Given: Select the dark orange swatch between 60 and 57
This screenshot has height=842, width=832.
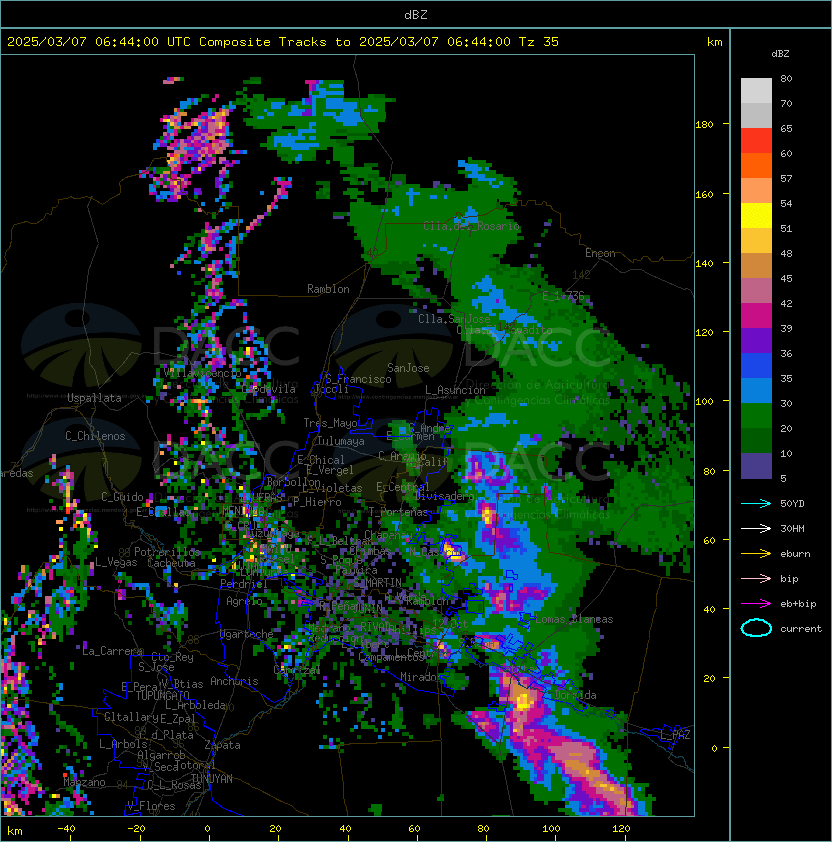Looking at the screenshot, I should click(x=756, y=165).
